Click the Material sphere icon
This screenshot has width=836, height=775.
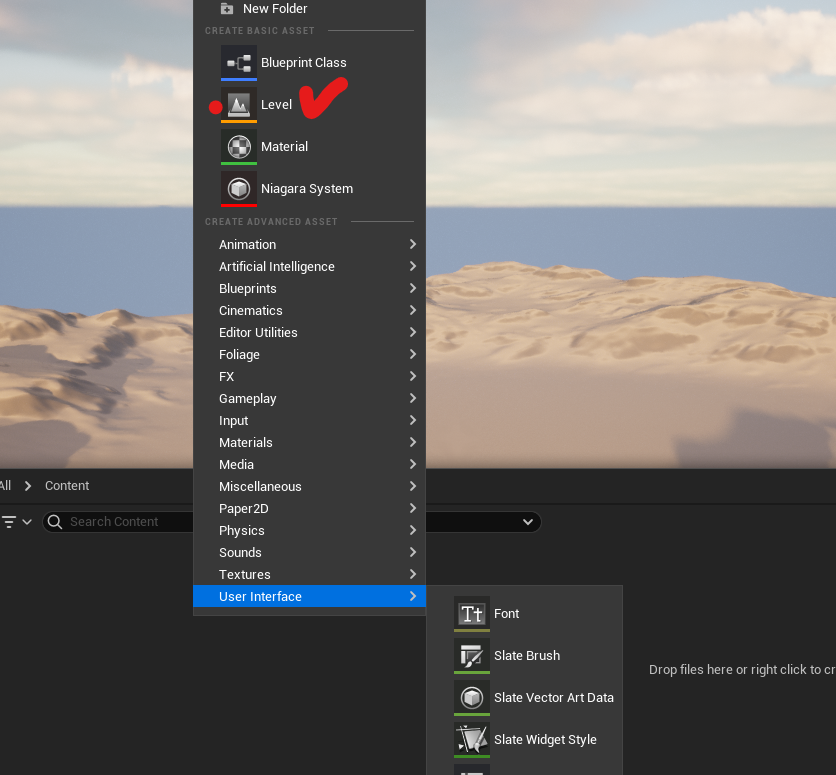tap(239, 147)
